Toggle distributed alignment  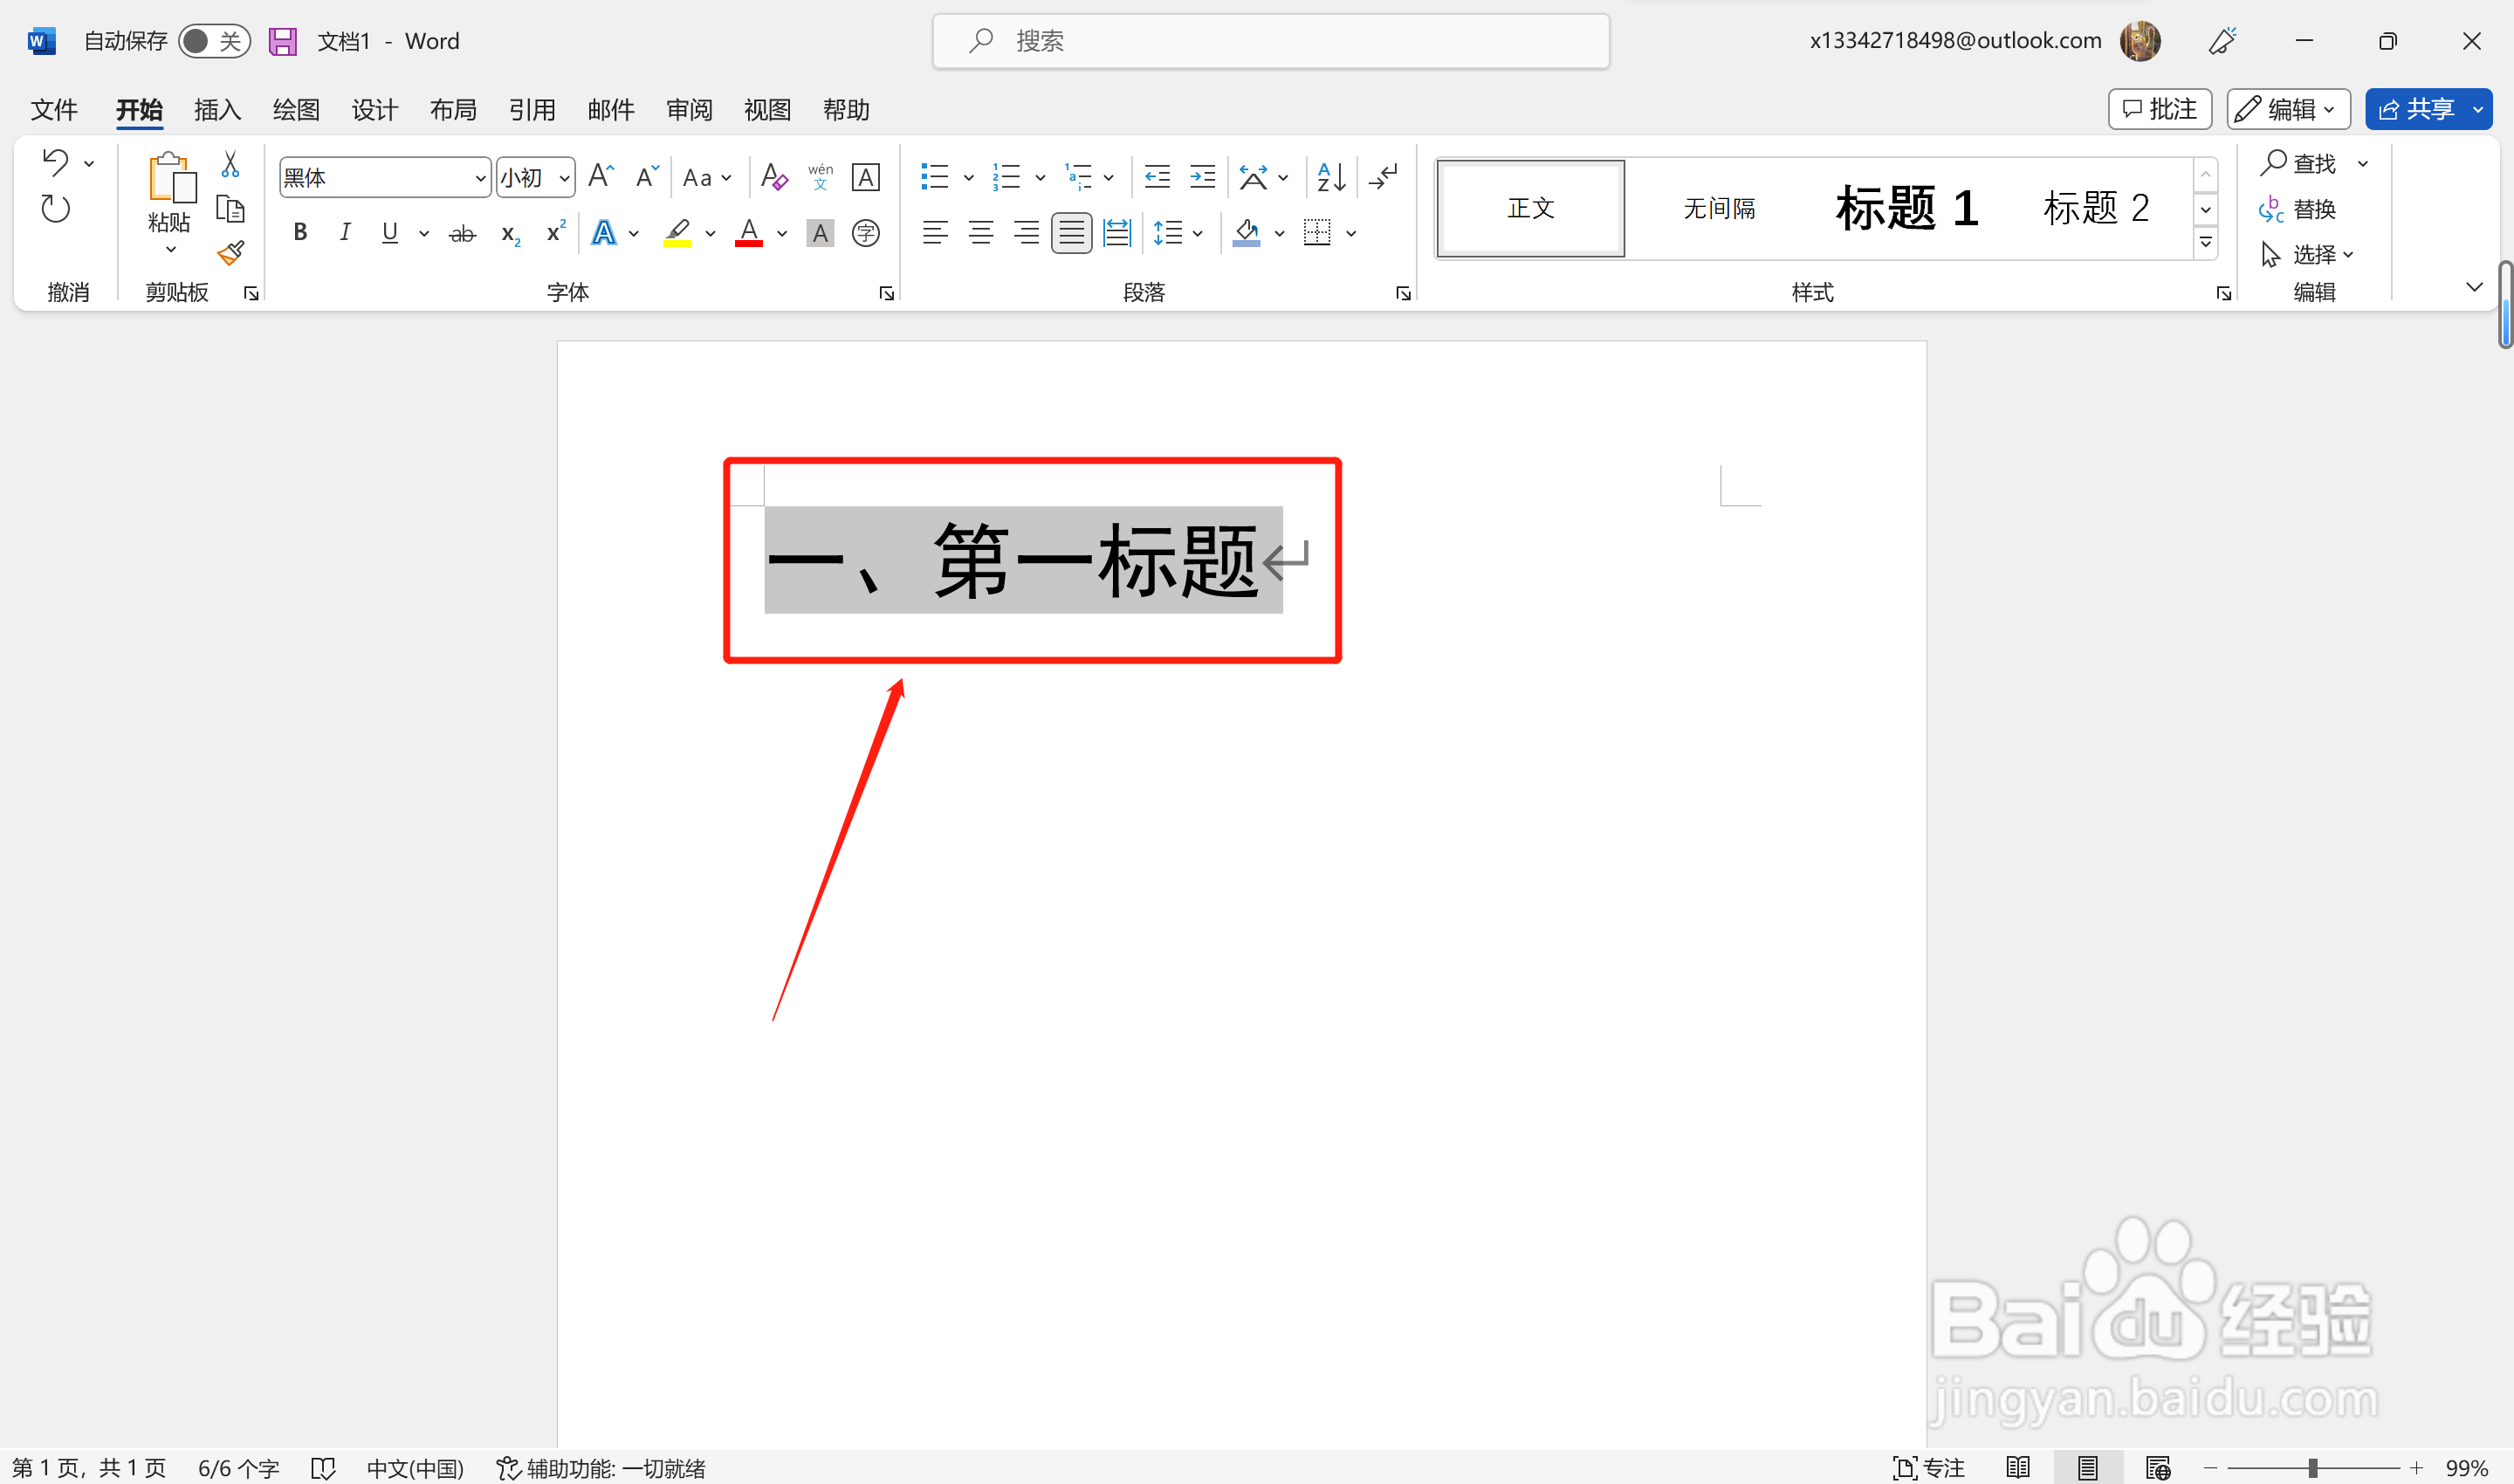coord(1116,233)
